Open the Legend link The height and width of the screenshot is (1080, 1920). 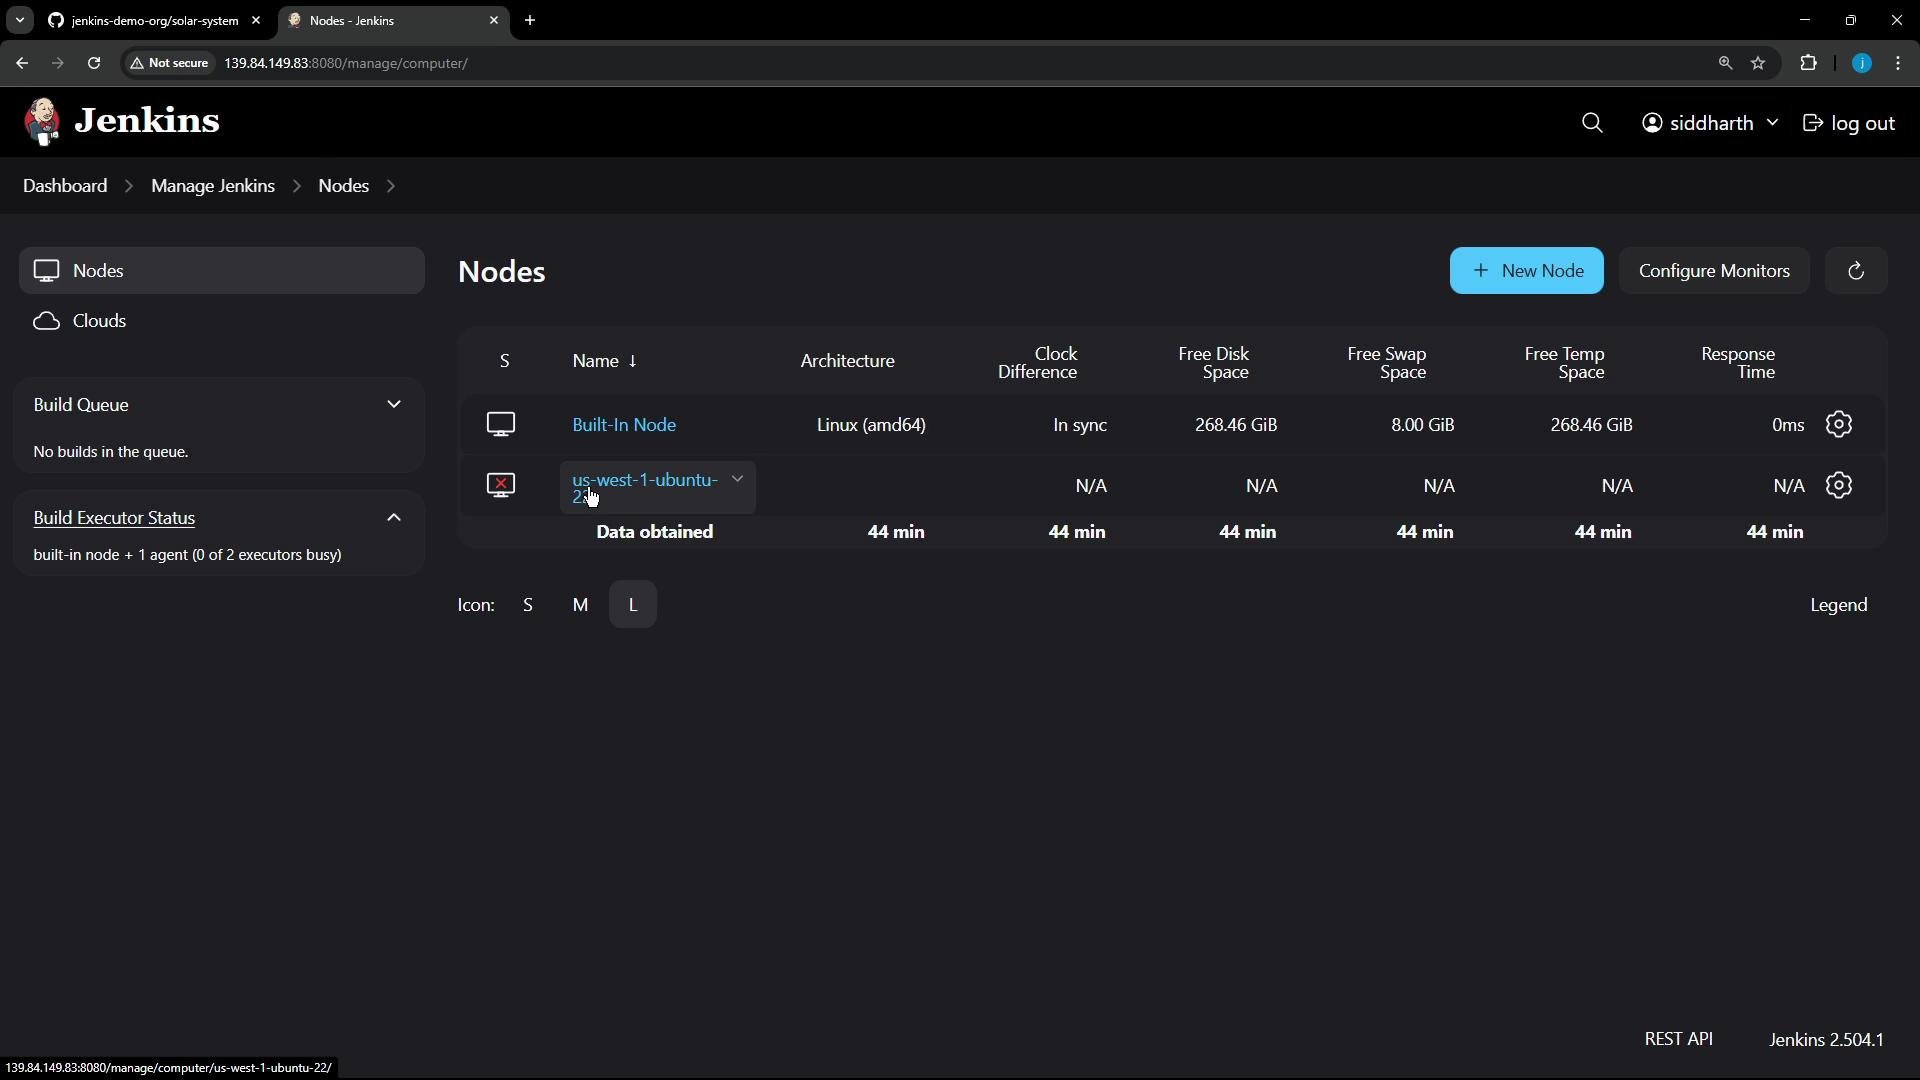[1839, 605]
